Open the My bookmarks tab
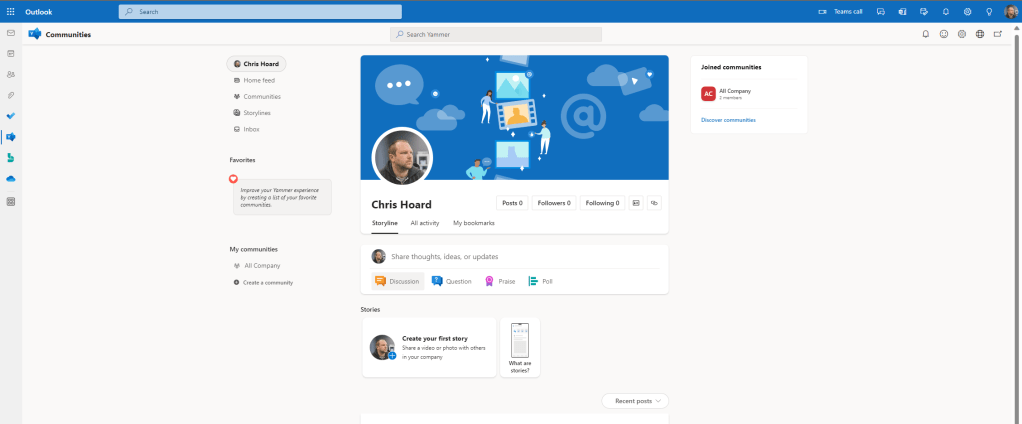 pyautogui.click(x=473, y=223)
